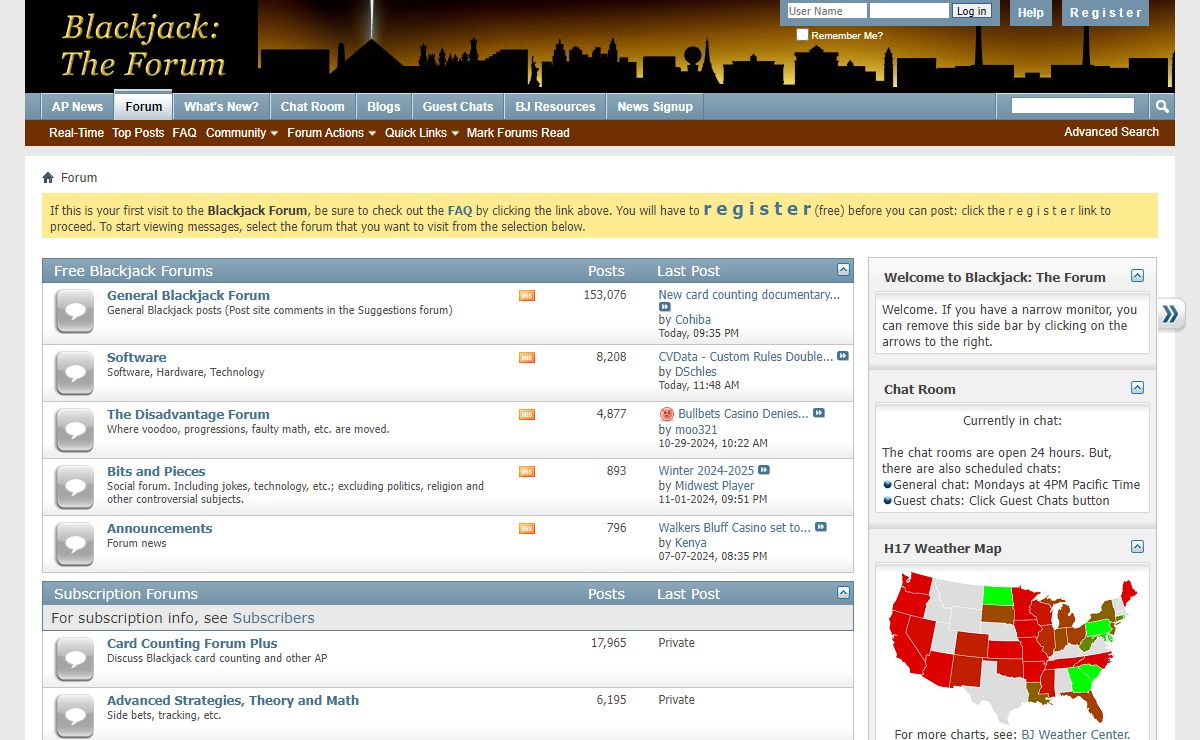
Task: Open RSS feed for General Blackjack Forum
Action: pos(527,296)
